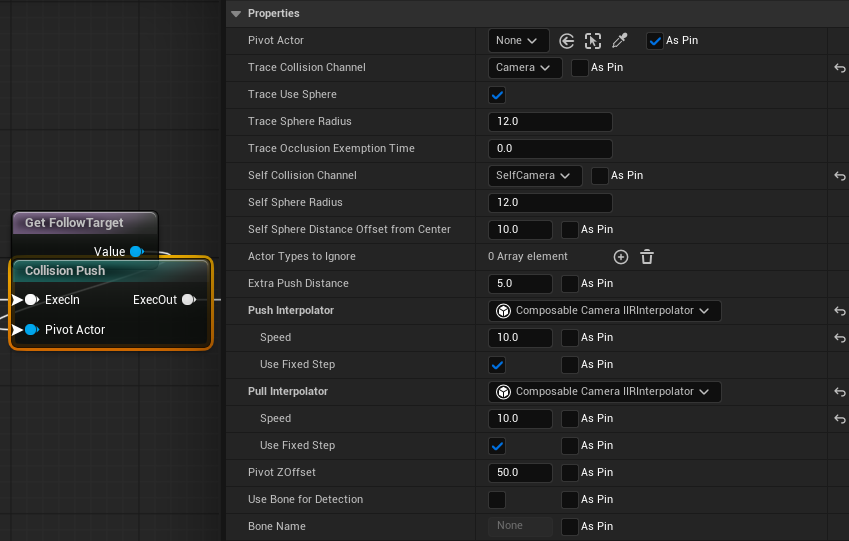Enable the Use Bone for Detection checkbox
Image resolution: width=849 pixels, height=541 pixels.
click(x=497, y=500)
